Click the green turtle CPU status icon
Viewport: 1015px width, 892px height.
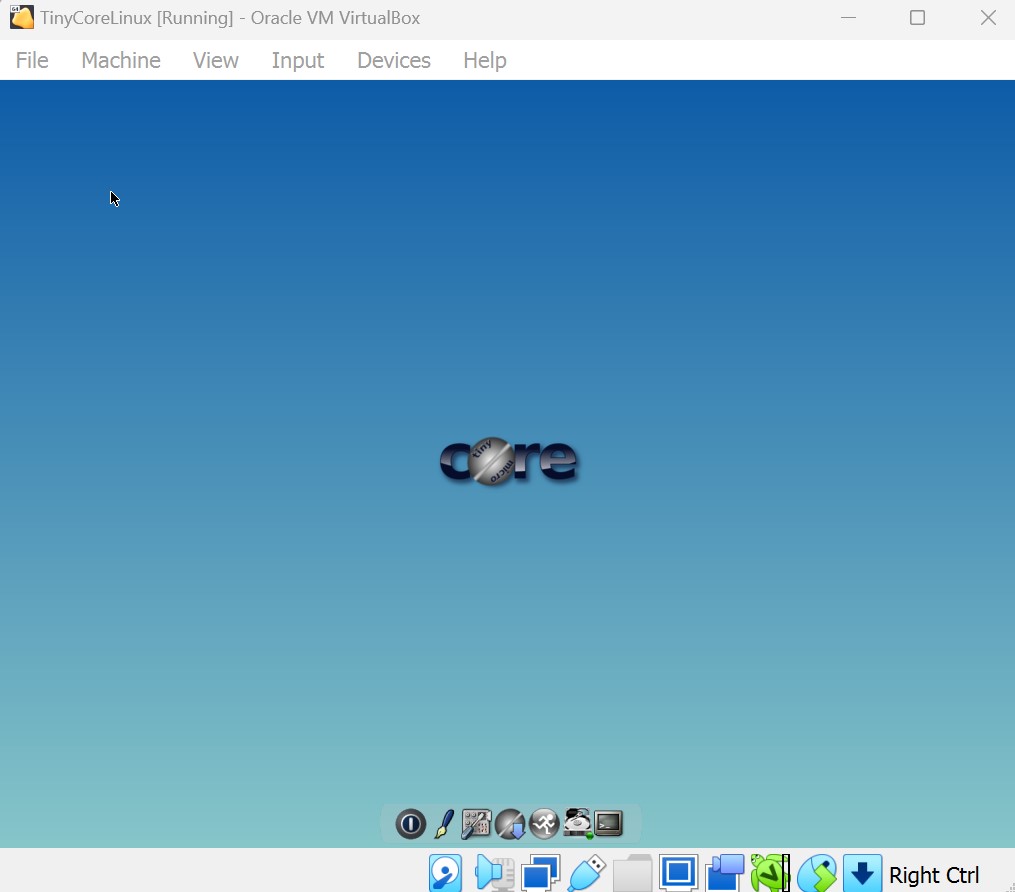tap(770, 873)
